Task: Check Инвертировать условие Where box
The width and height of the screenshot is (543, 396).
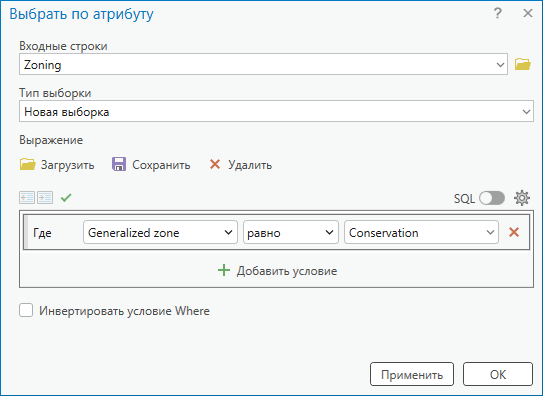Action: 26,310
